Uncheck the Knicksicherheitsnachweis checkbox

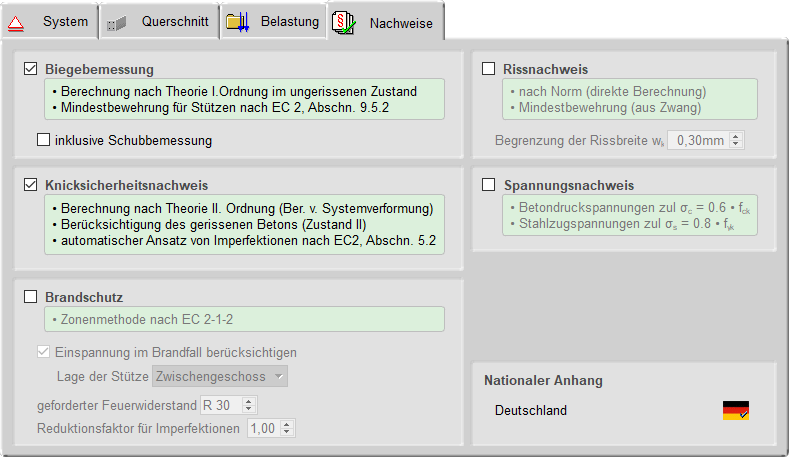click(30, 184)
